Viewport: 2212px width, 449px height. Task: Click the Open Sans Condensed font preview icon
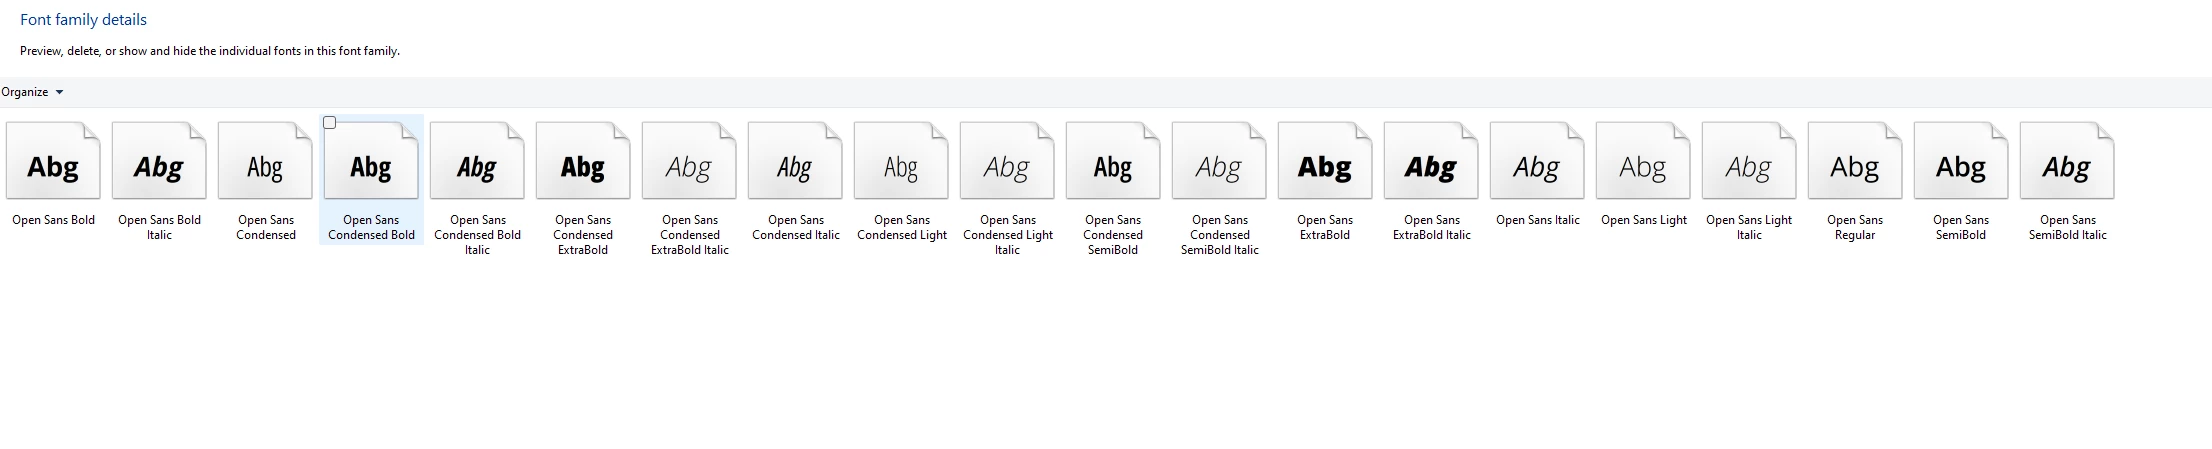coord(265,161)
